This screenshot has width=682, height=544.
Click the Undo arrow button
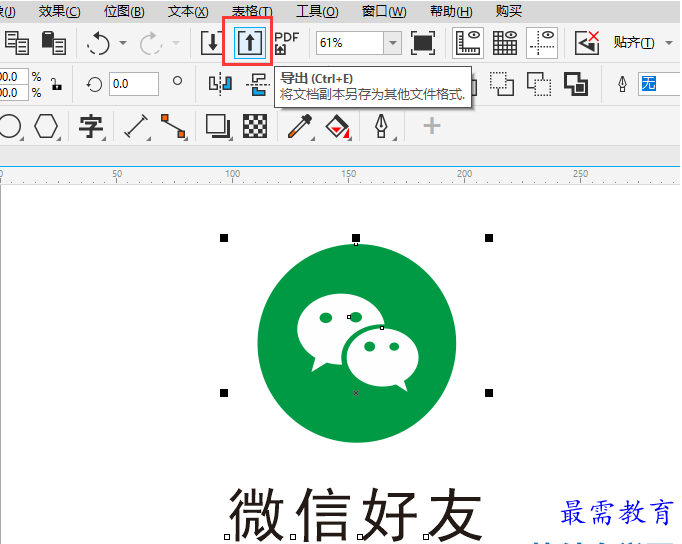[98, 43]
